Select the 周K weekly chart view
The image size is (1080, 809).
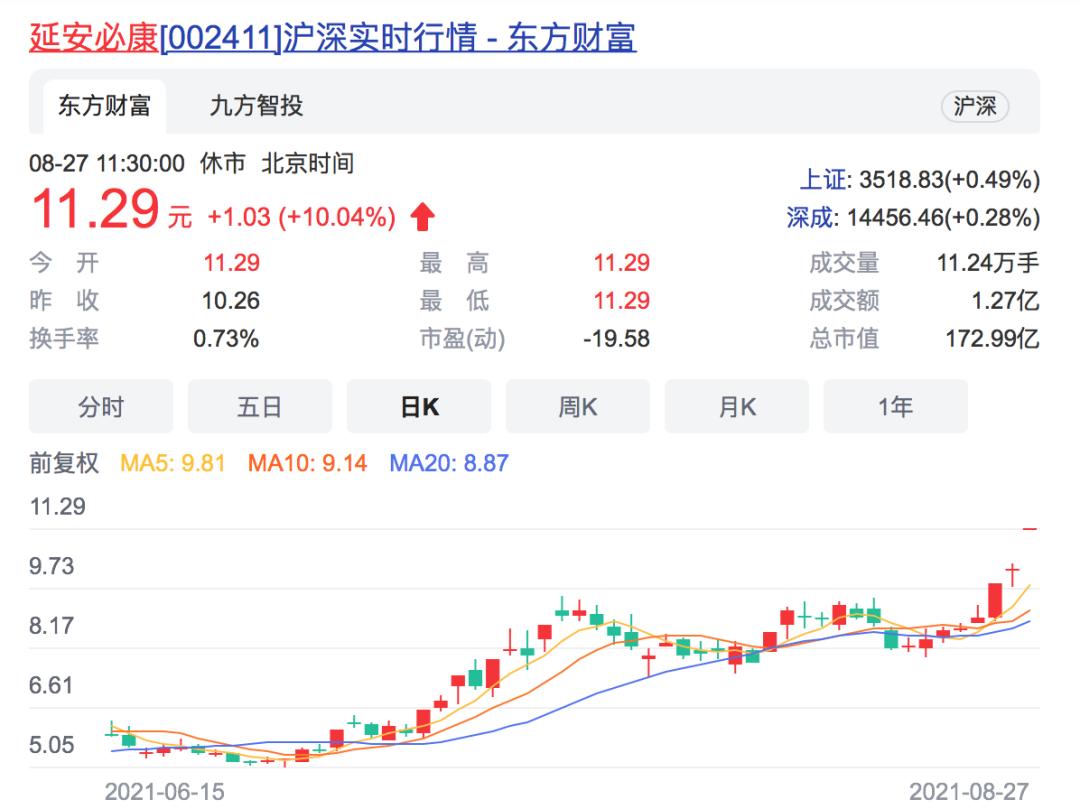(x=578, y=406)
